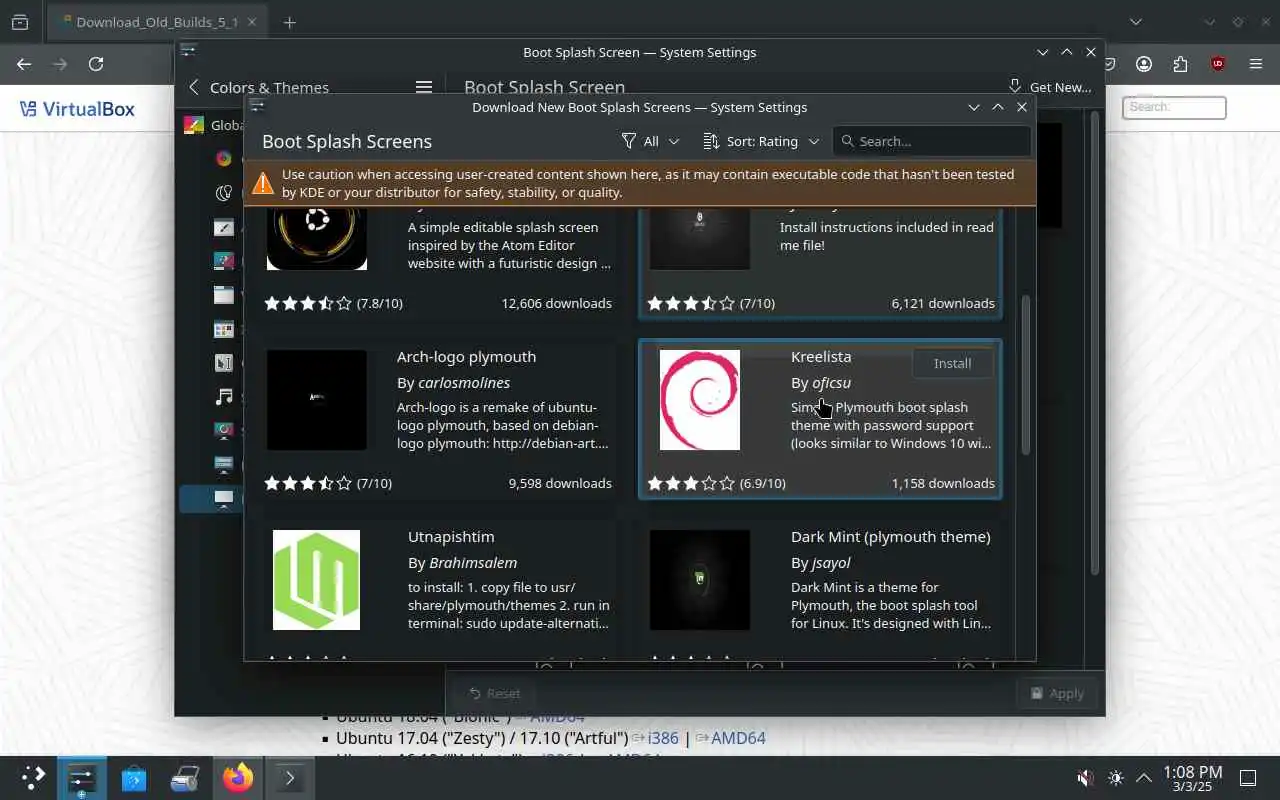1280x800 pixels.
Task: Select Night Light bulb sidebar icon
Action: (x=224, y=193)
